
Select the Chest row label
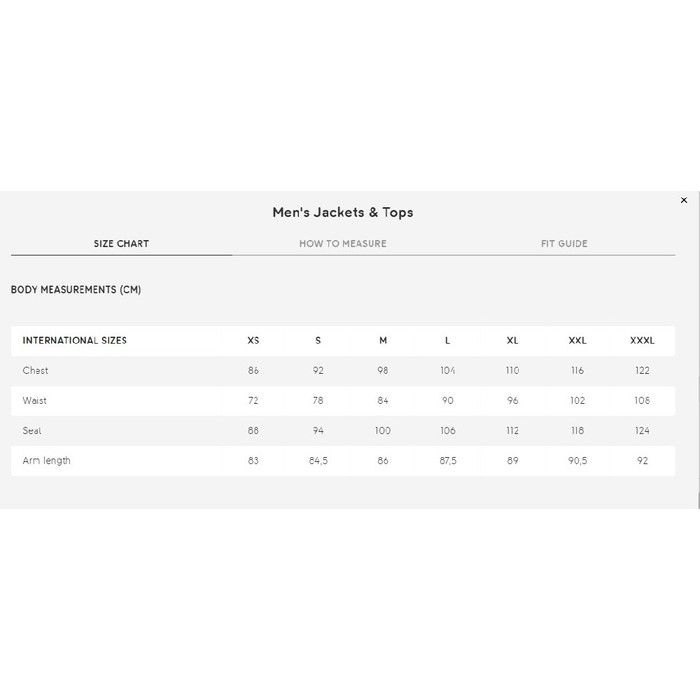click(x=36, y=371)
